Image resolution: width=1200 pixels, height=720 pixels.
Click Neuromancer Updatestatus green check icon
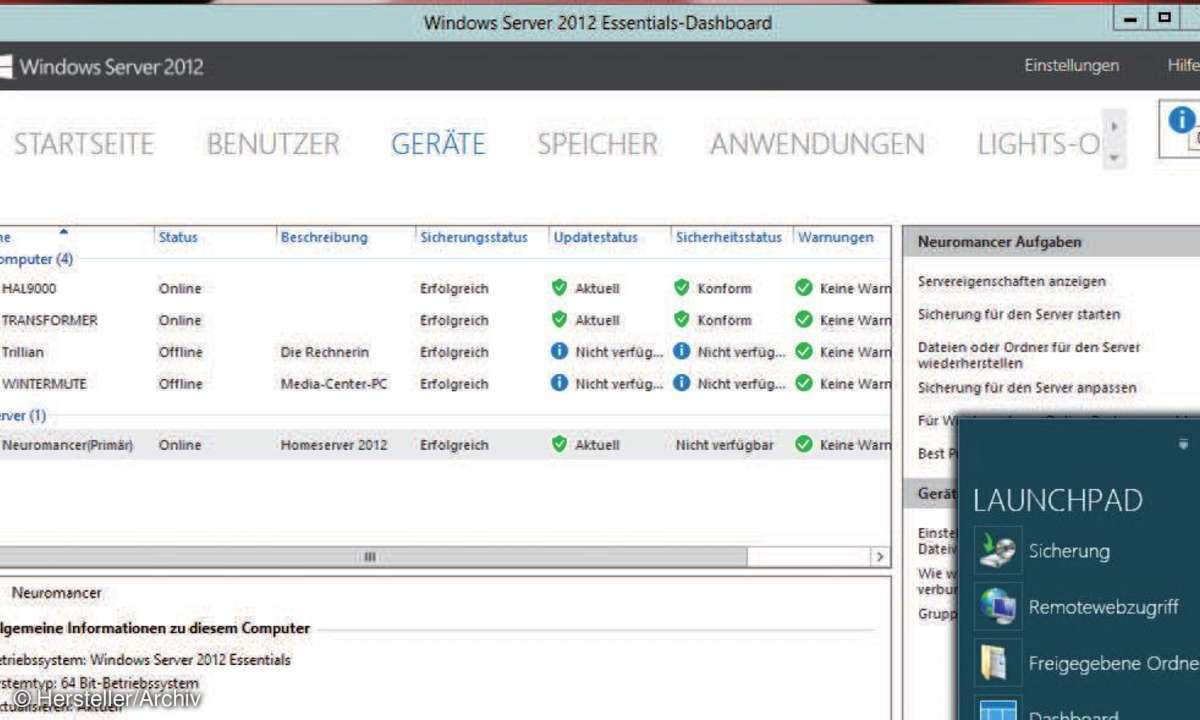click(559, 445)
